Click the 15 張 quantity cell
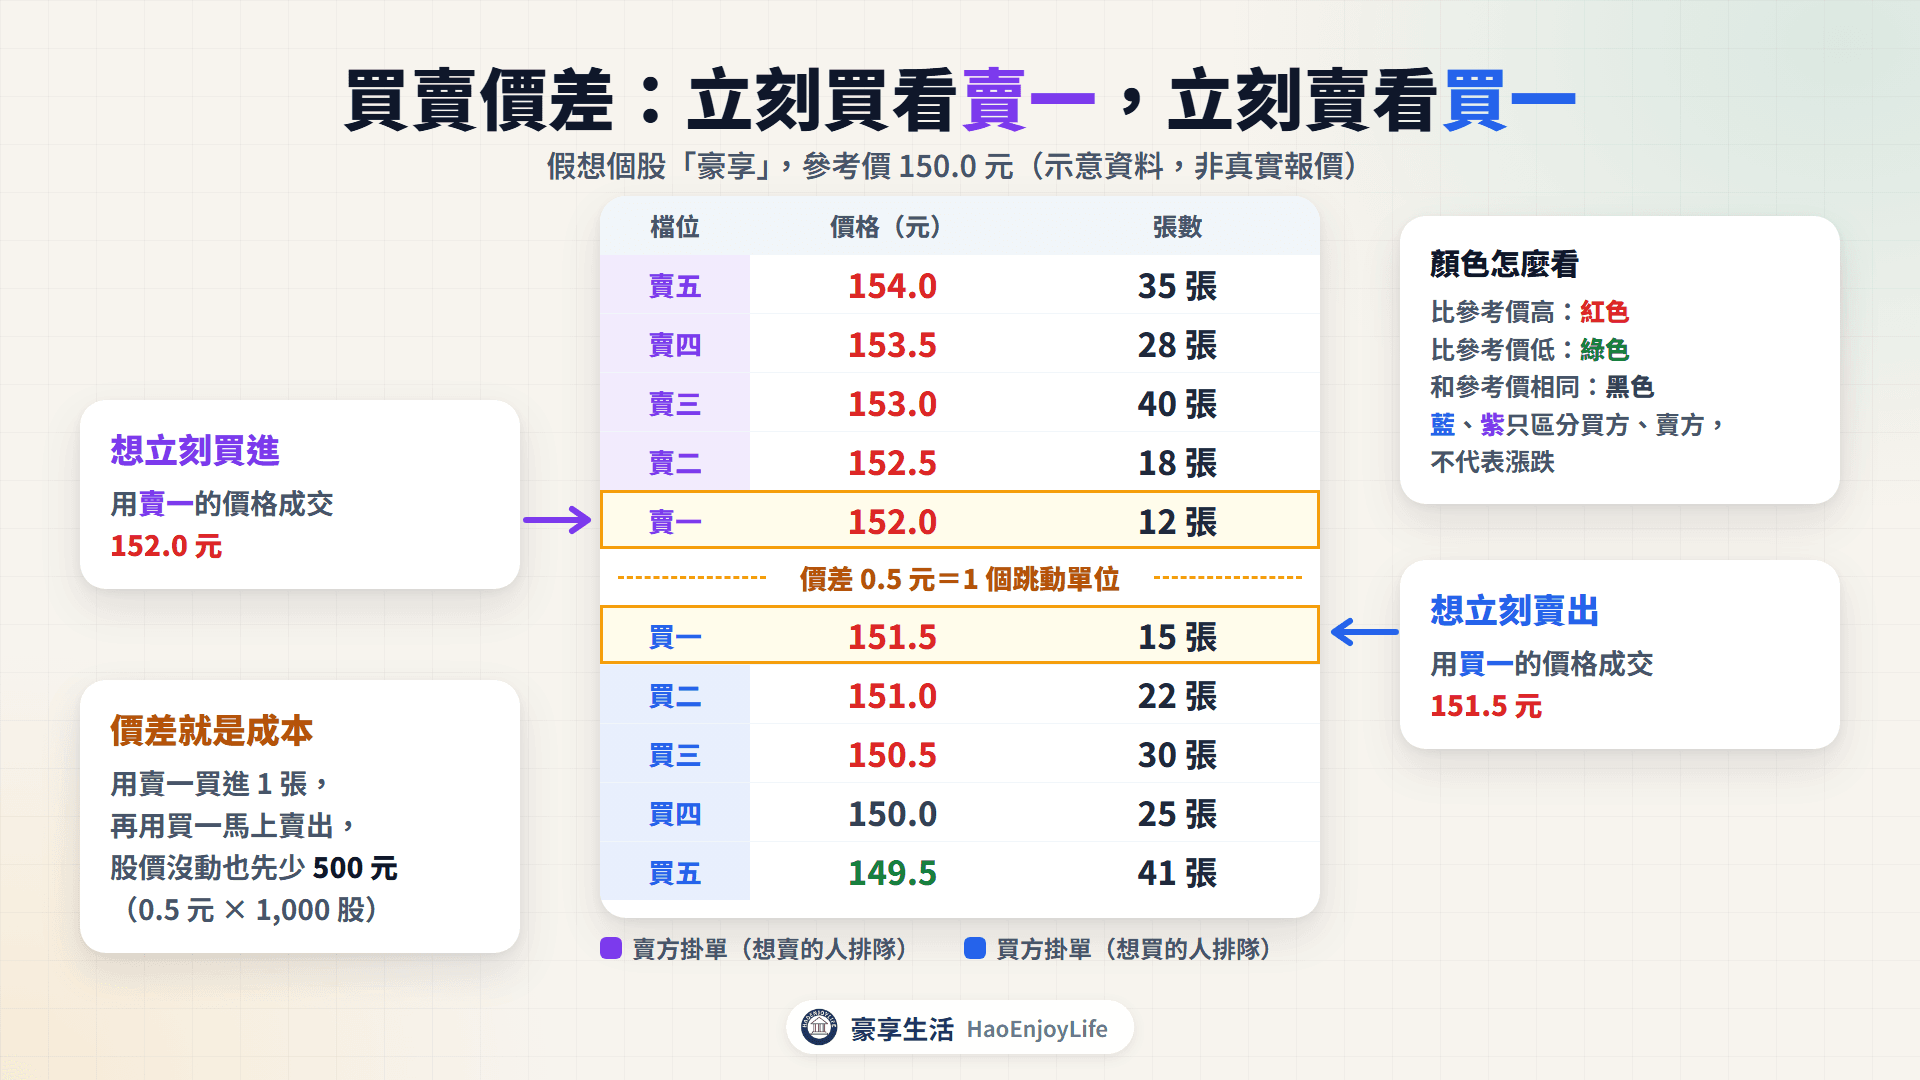The height and width of the screenshot is (1080, 1920). click(x=1177, y=636)
